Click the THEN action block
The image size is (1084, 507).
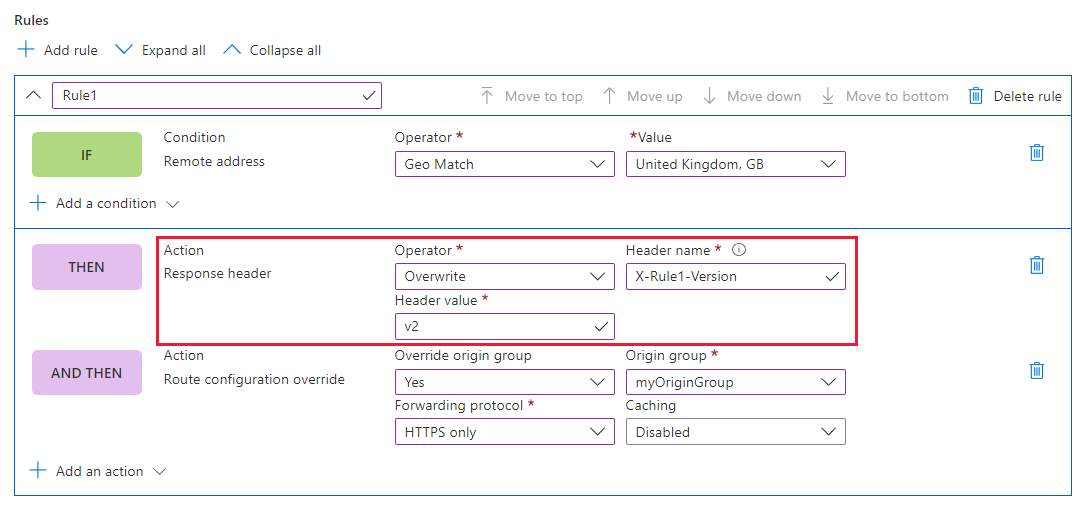pyautogui.click(x=86, y=267)
